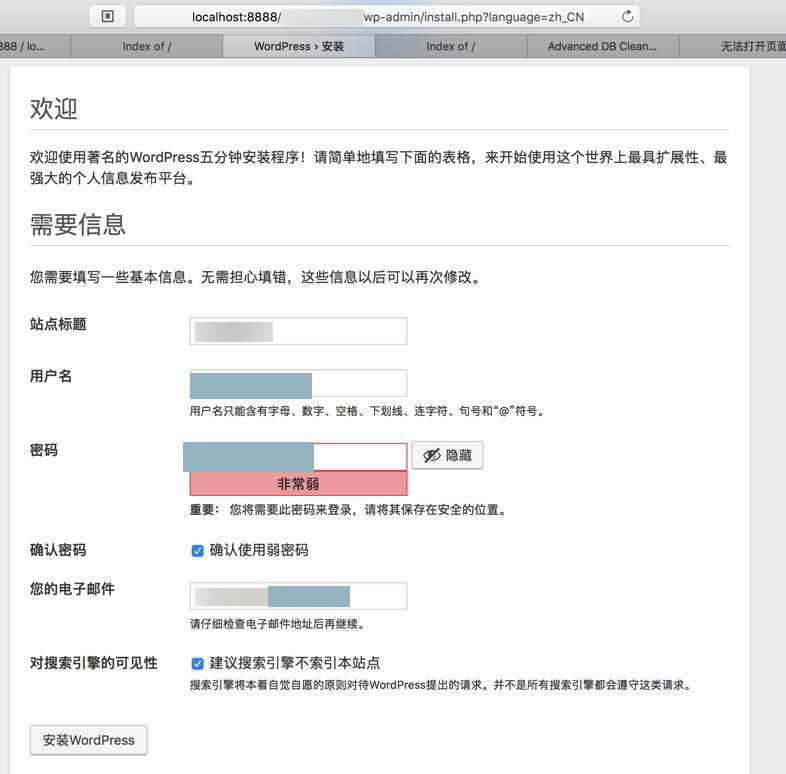This screenshot has width=786, height=774.
Task: Select the 'WordPress › 安装' tab
Action: 299,46
